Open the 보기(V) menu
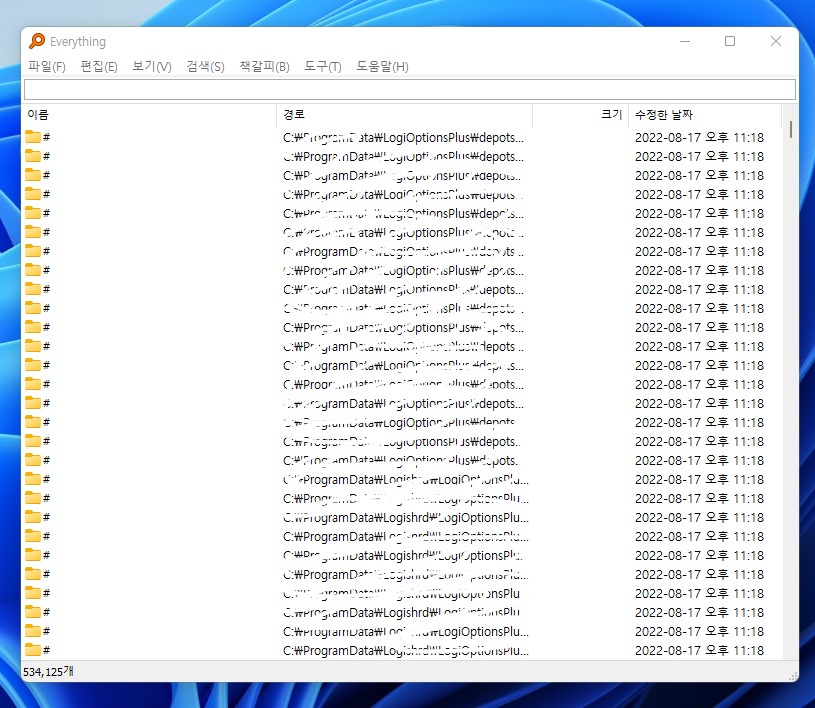815x708 pixels. (x=152, y=67)
